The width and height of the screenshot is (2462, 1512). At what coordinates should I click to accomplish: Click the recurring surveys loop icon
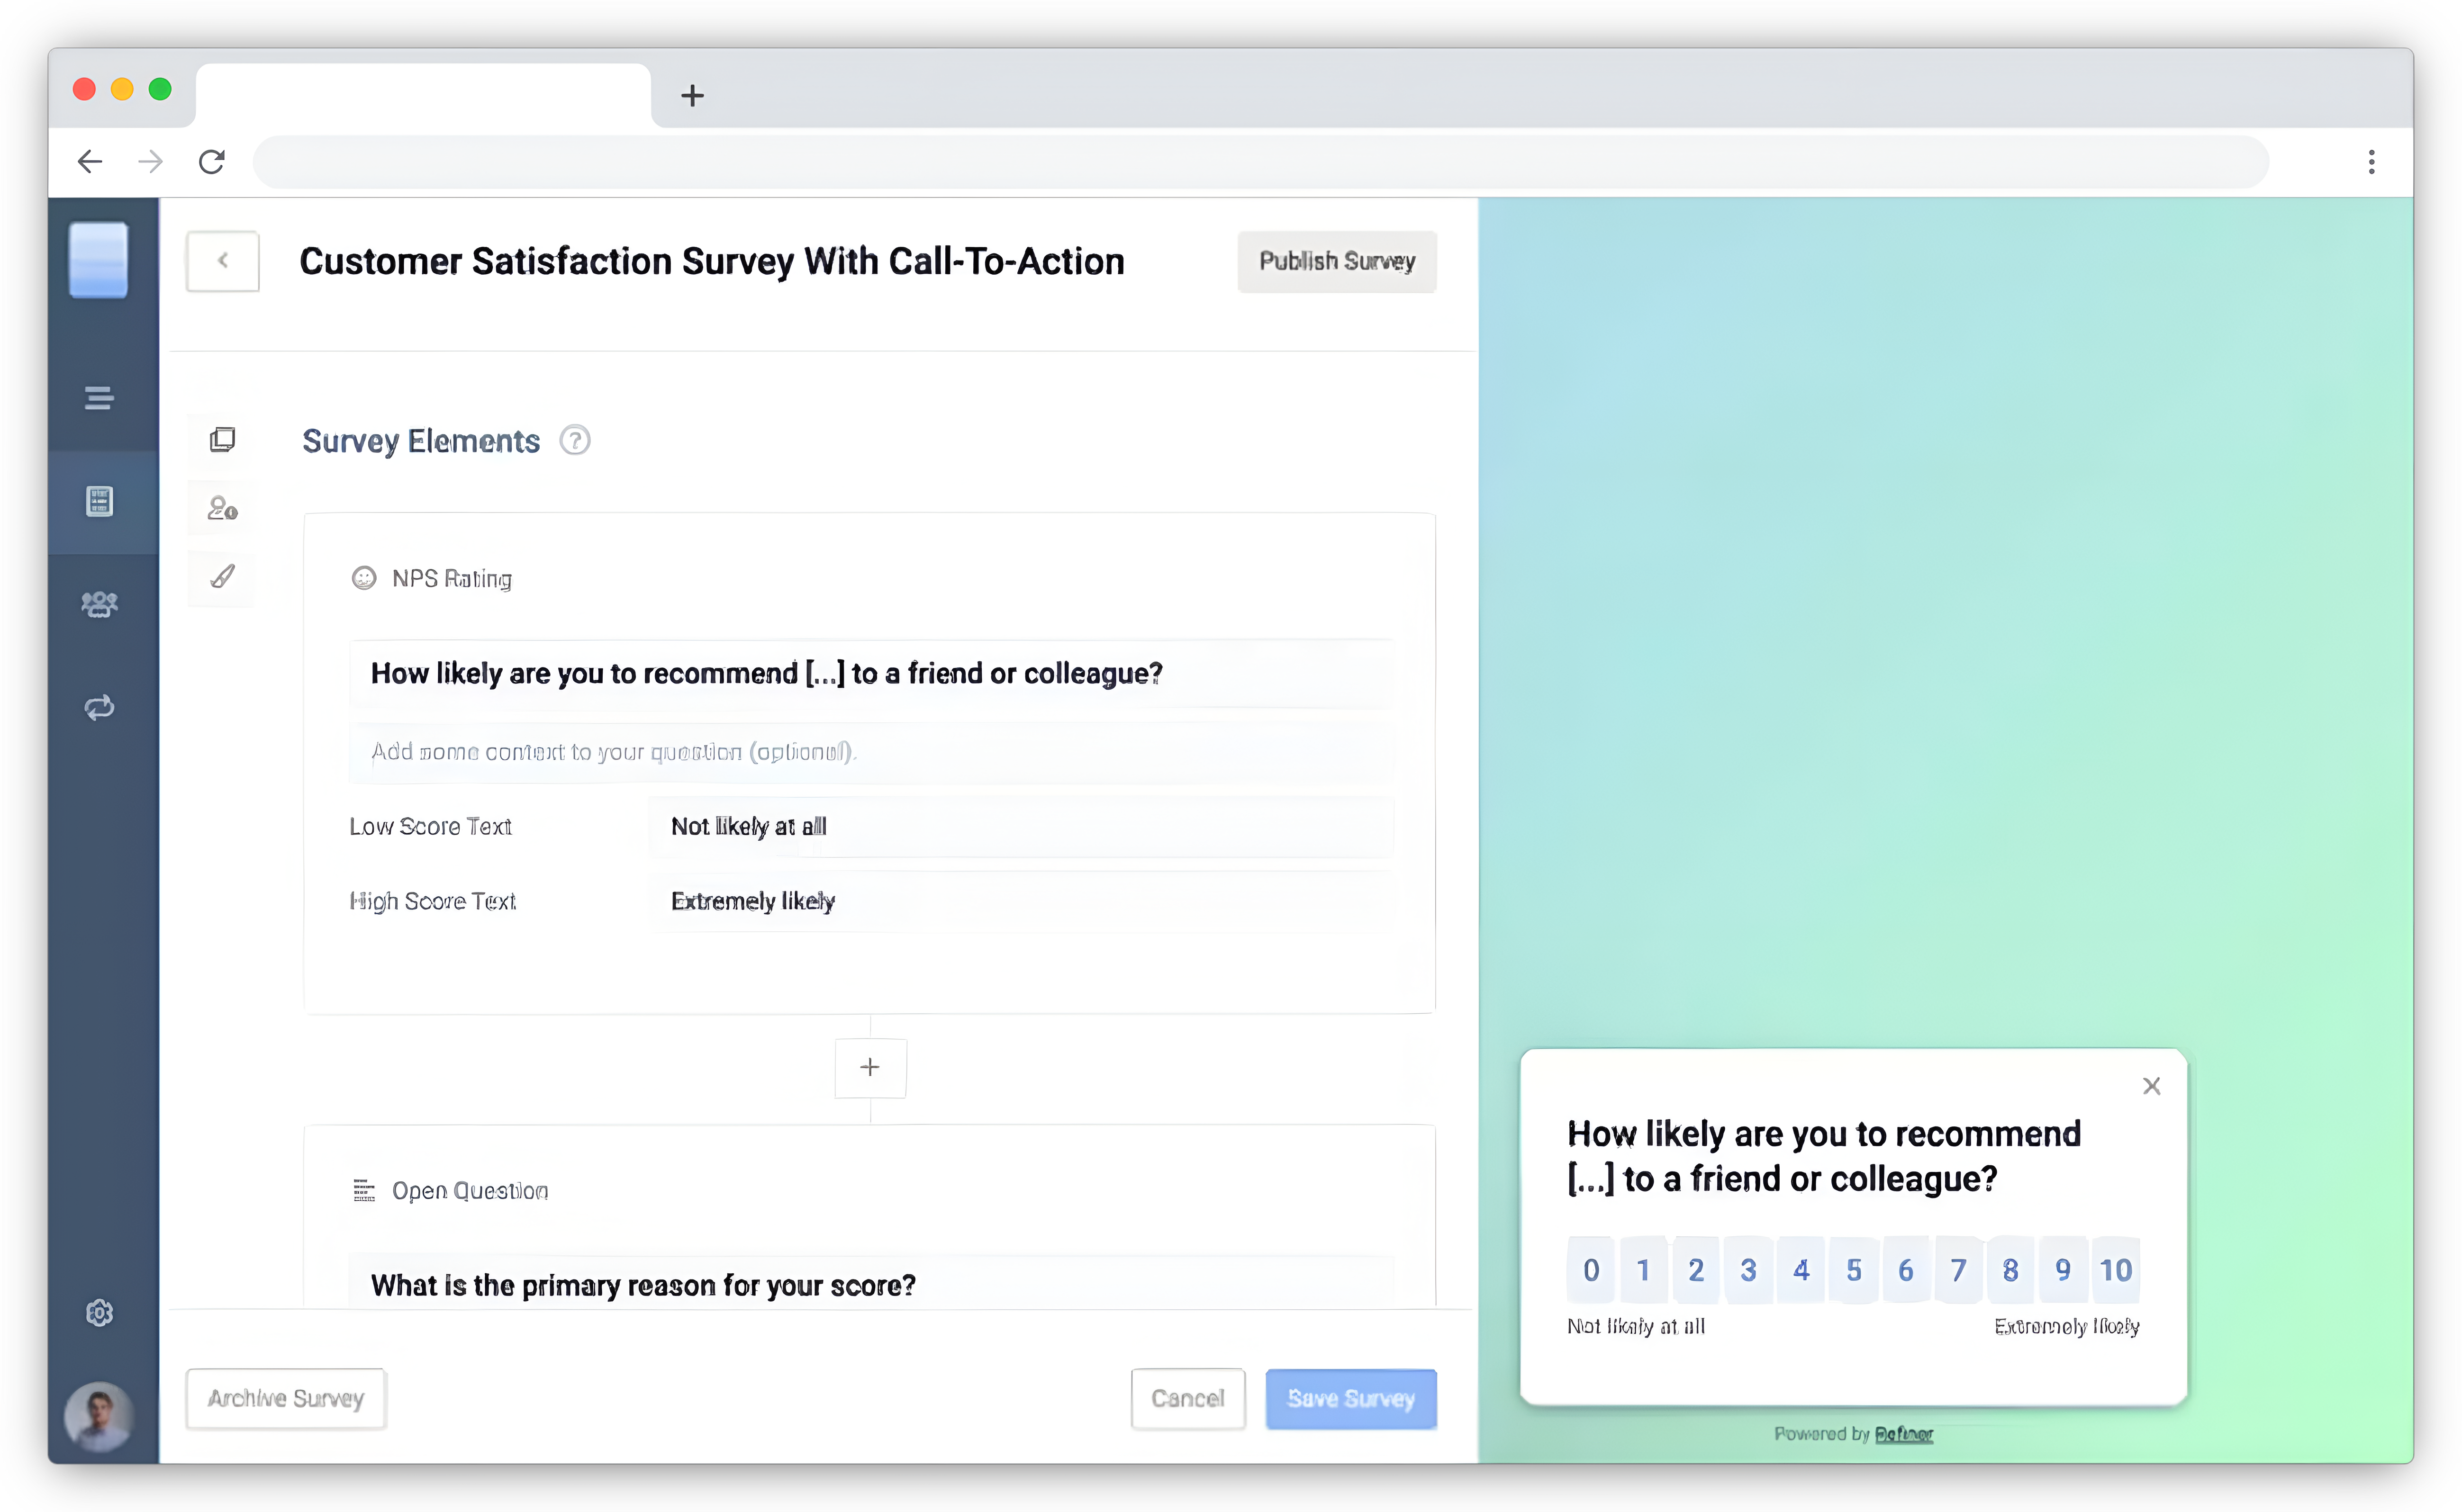[99, 707]
